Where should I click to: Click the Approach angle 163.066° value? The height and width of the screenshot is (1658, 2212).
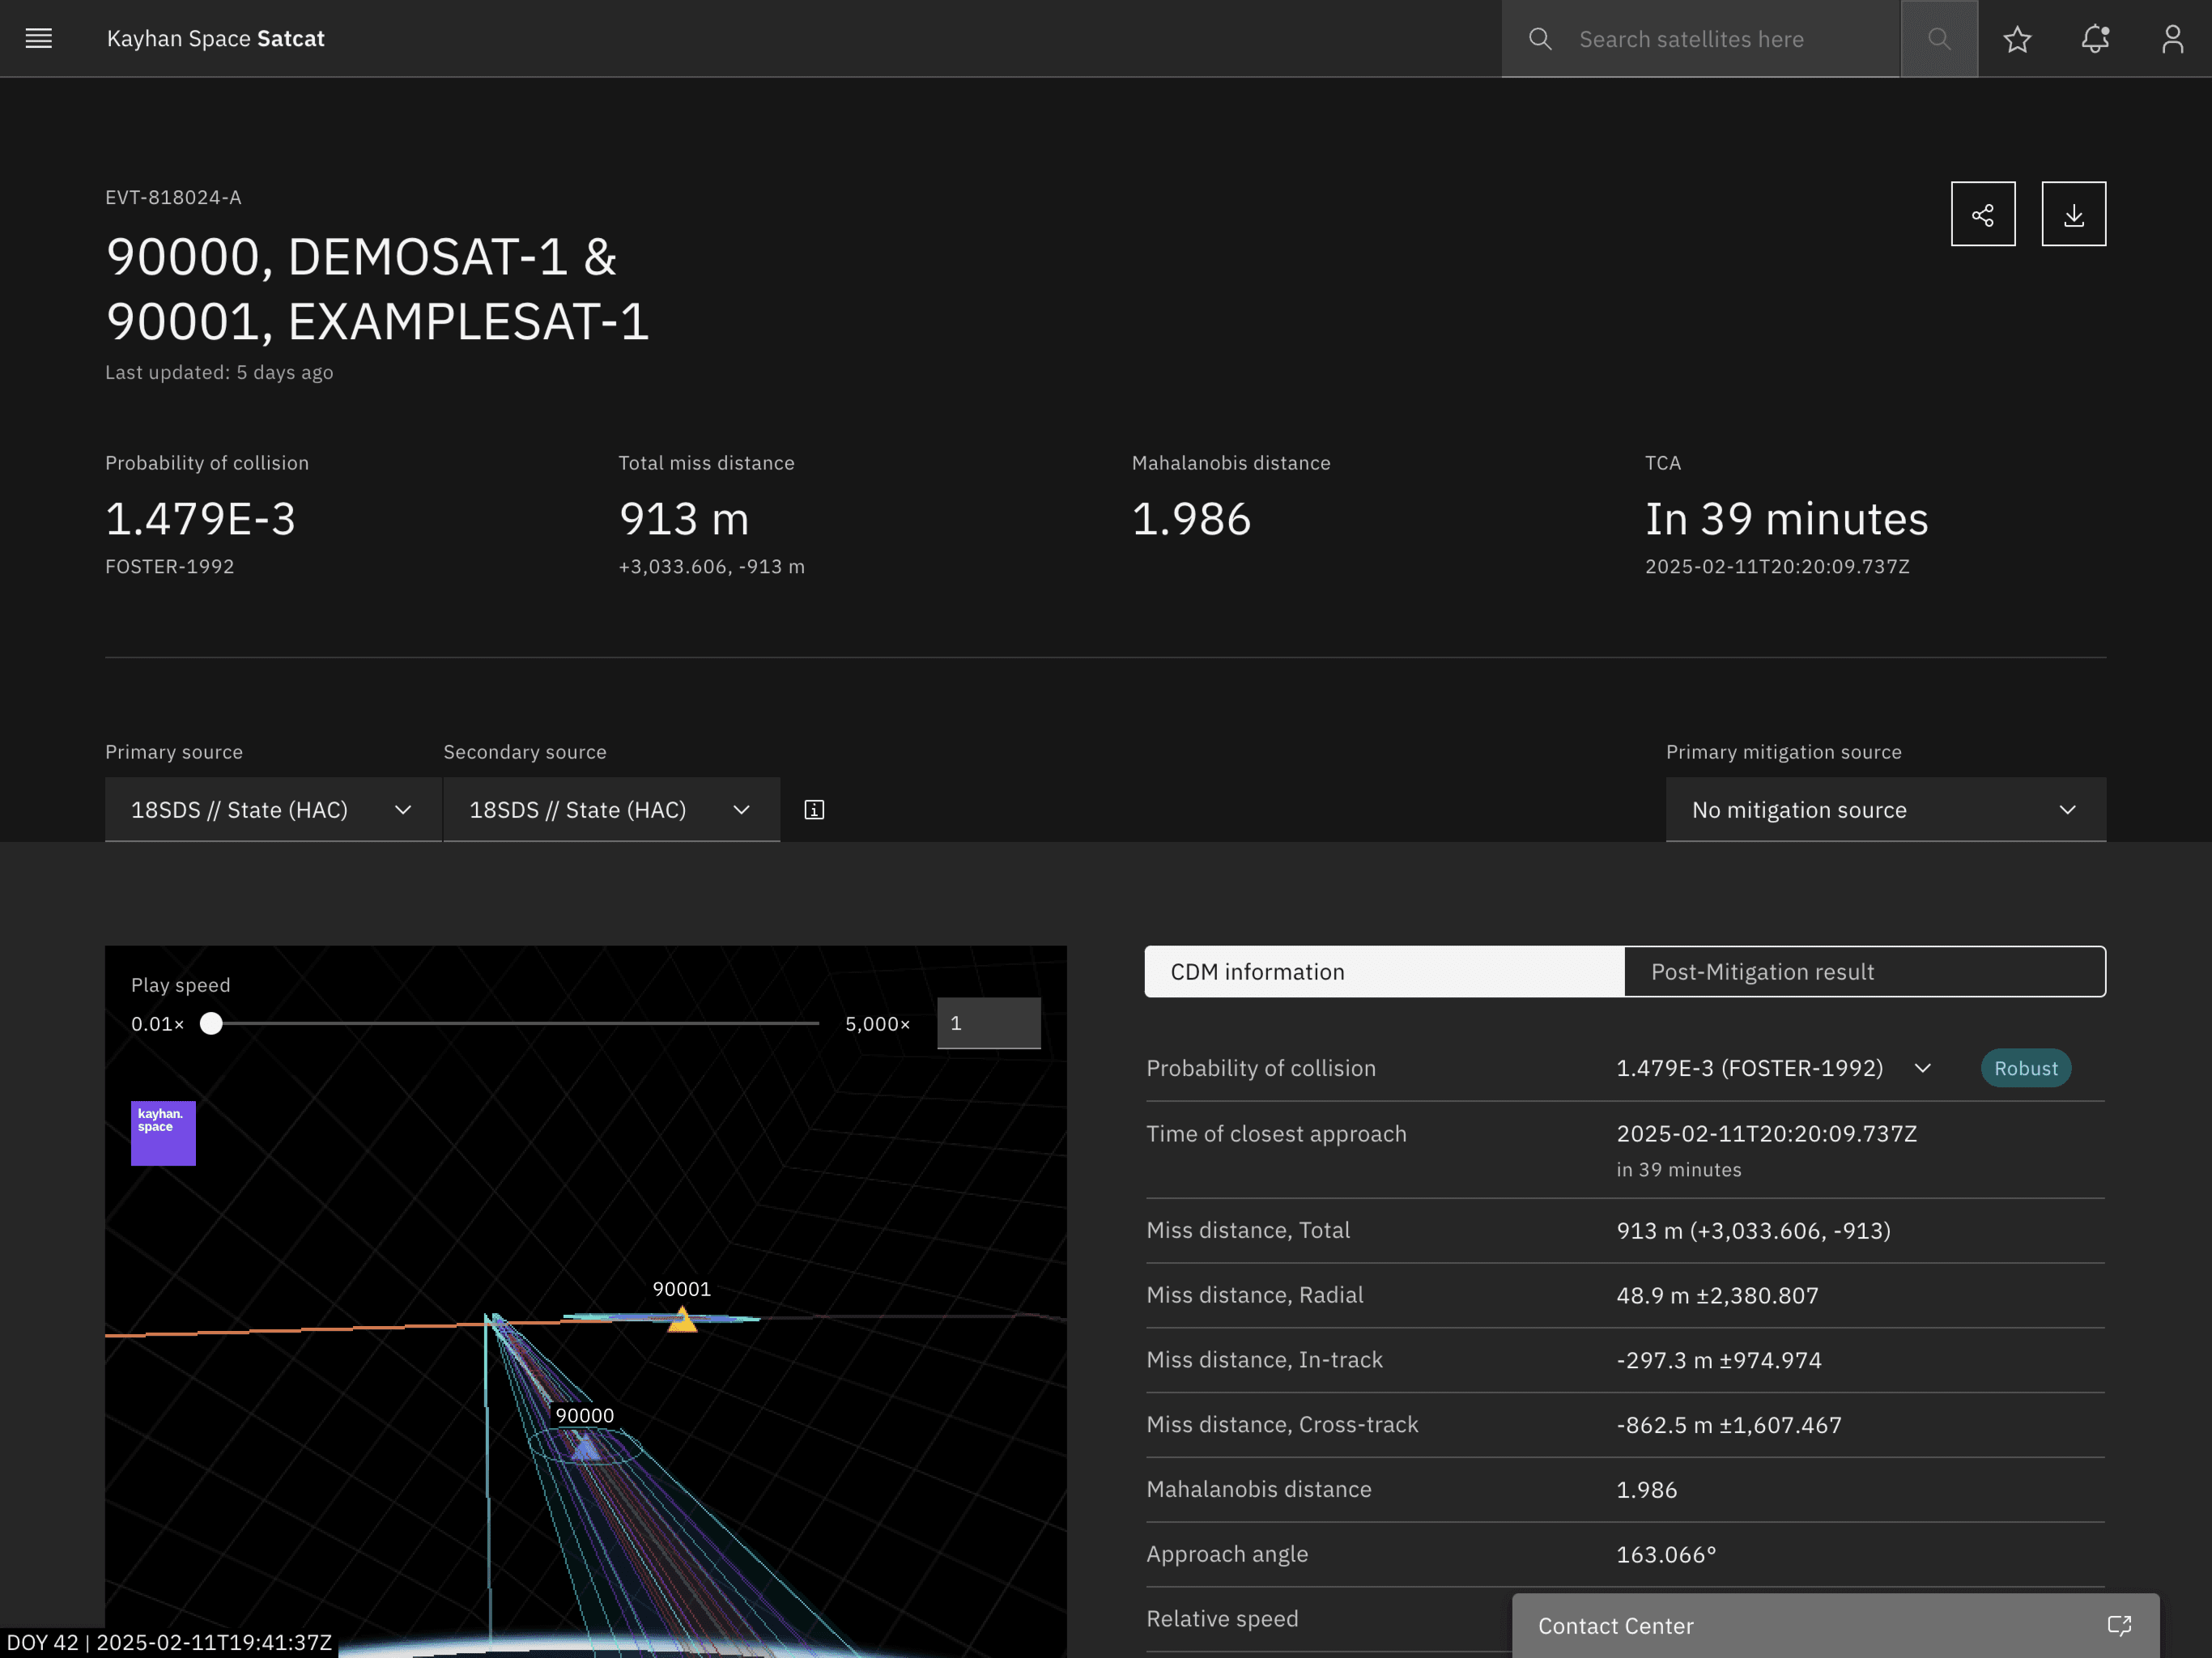pos(1665,1554)
